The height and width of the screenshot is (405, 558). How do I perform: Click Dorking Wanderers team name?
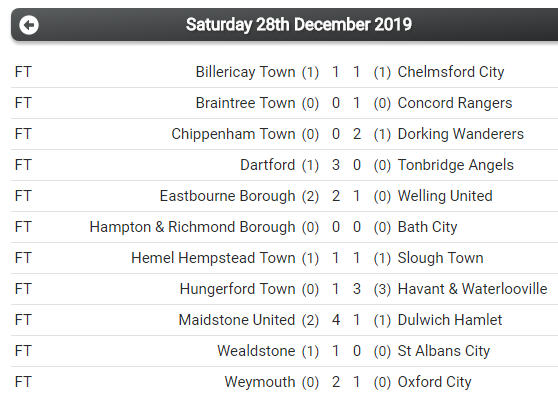(460, 134)
